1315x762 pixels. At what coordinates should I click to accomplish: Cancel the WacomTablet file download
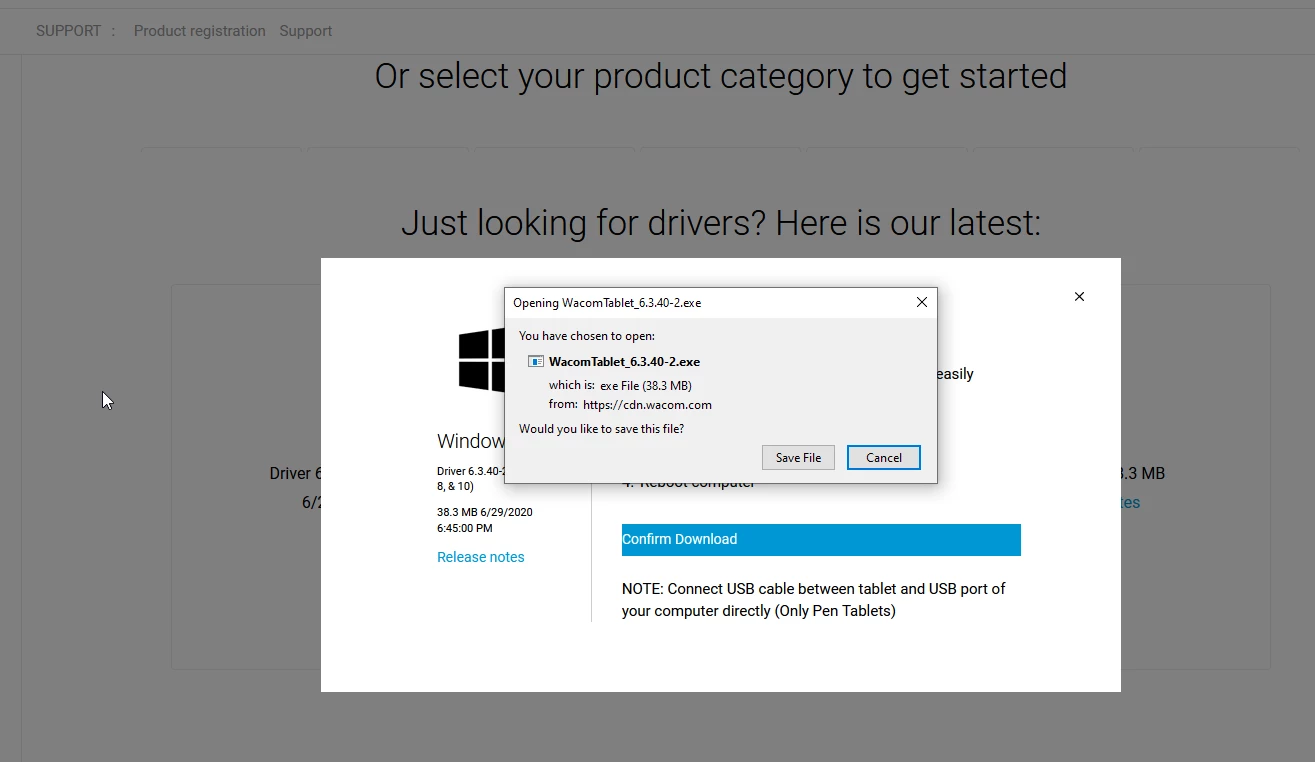[884, 457]
